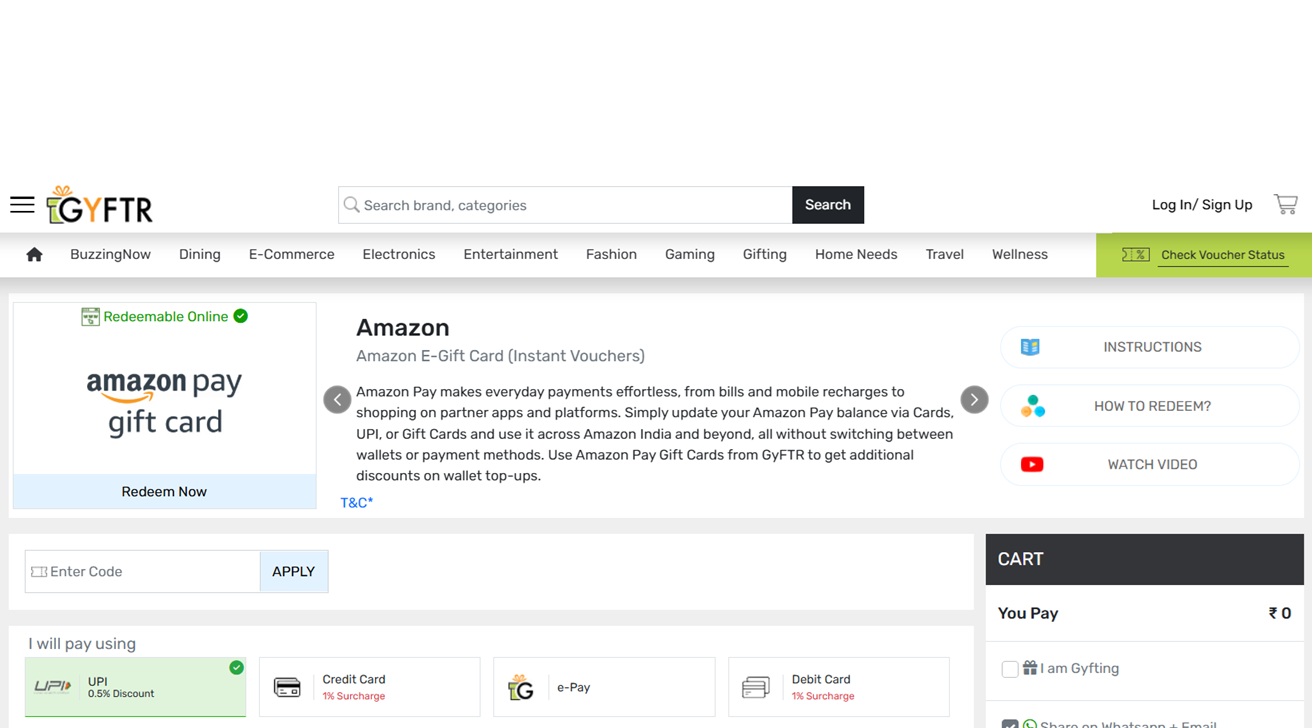Open the Instructions book icon
Screen dimensions: 1316x728
[1030, 347]
